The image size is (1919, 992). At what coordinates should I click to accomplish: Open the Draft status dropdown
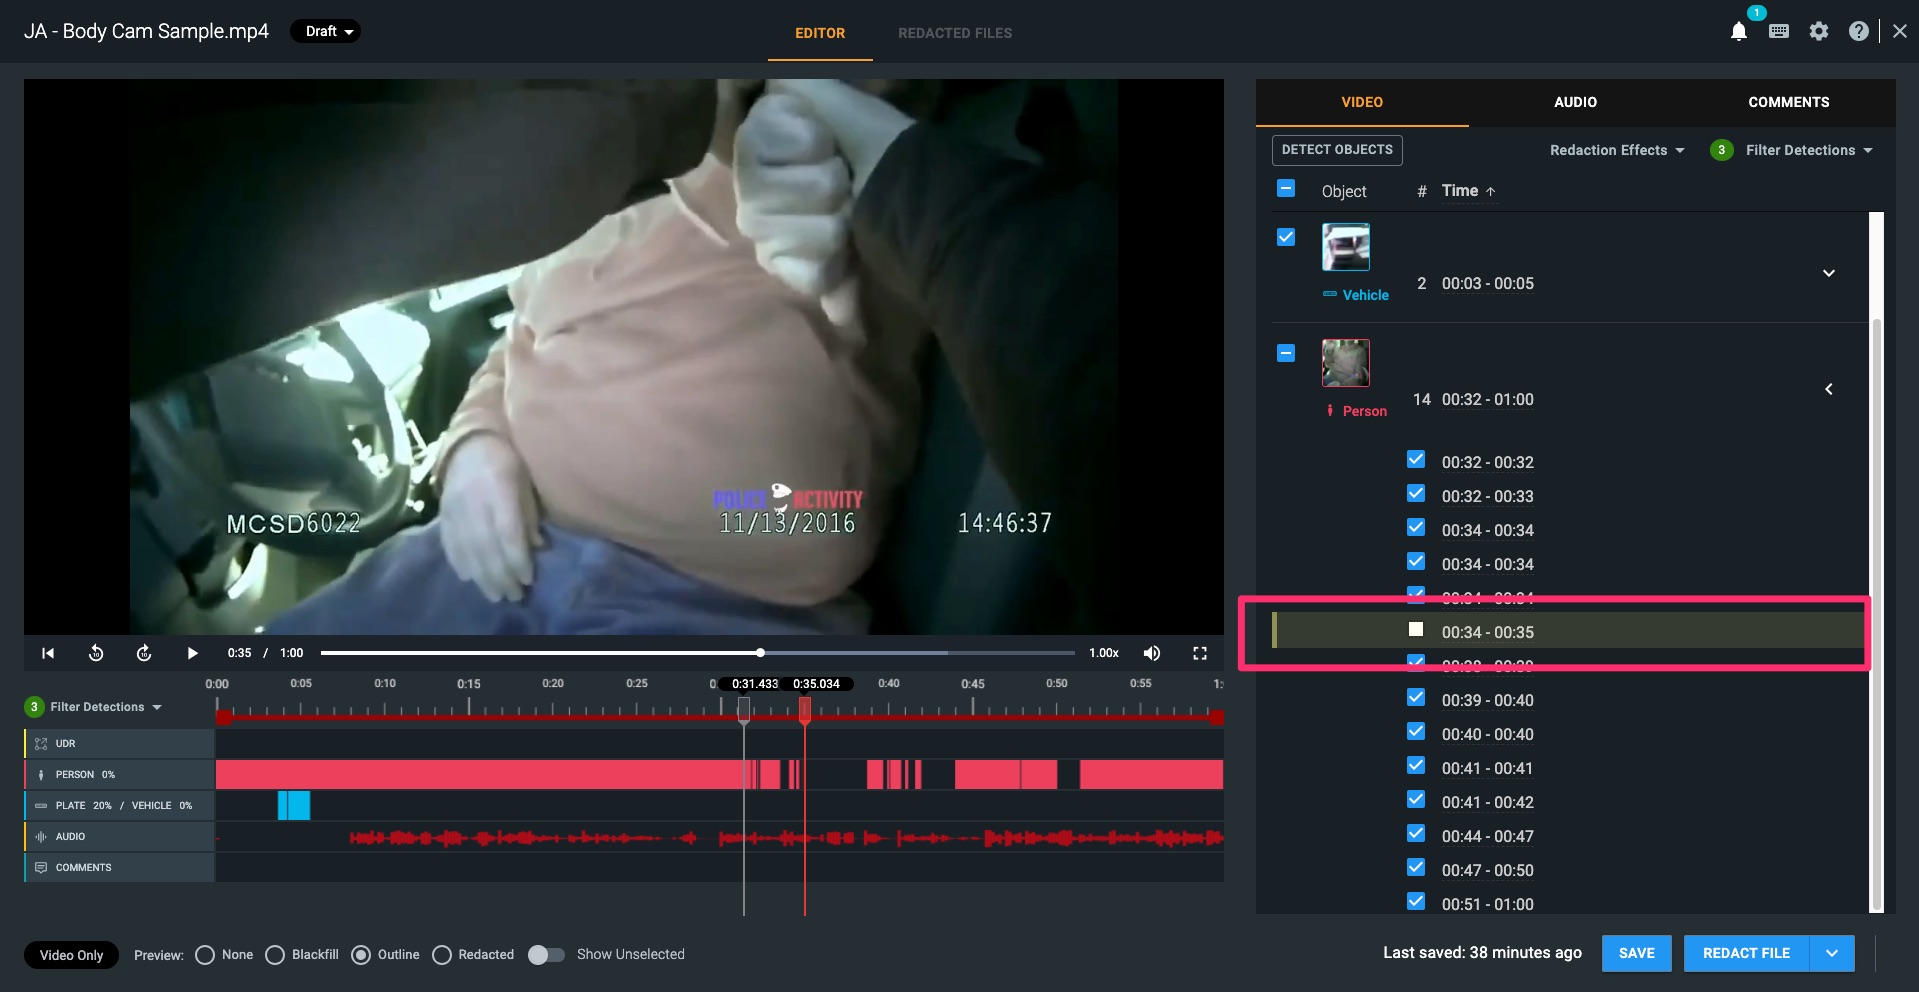[x=324, y=31]
